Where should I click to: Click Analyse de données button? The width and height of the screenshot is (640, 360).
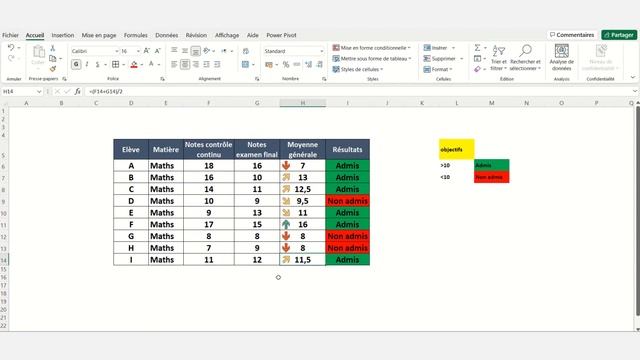[x=562, y=58]
